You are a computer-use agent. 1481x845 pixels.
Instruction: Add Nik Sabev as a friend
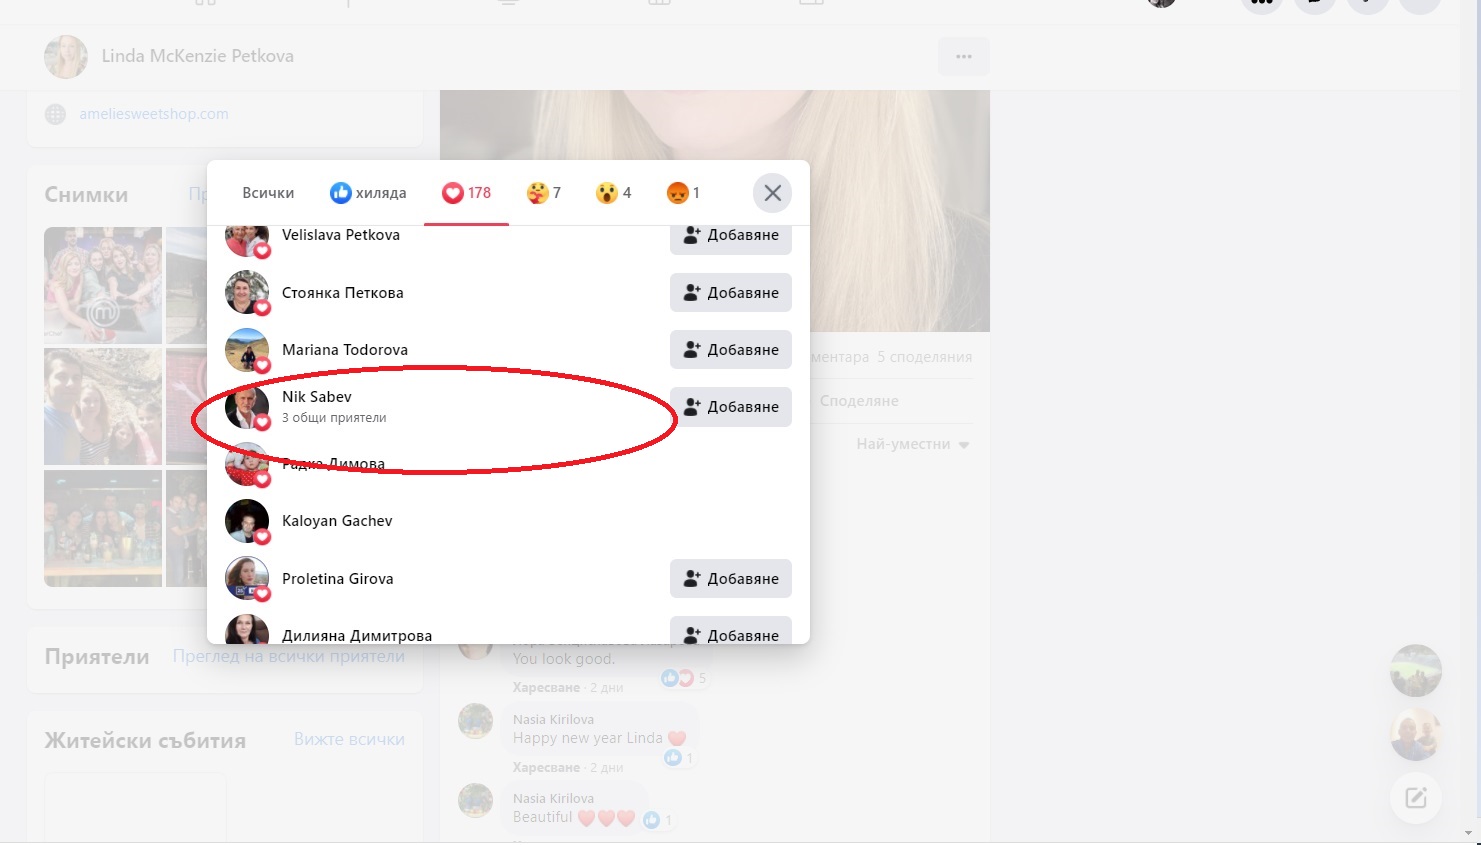730,407
